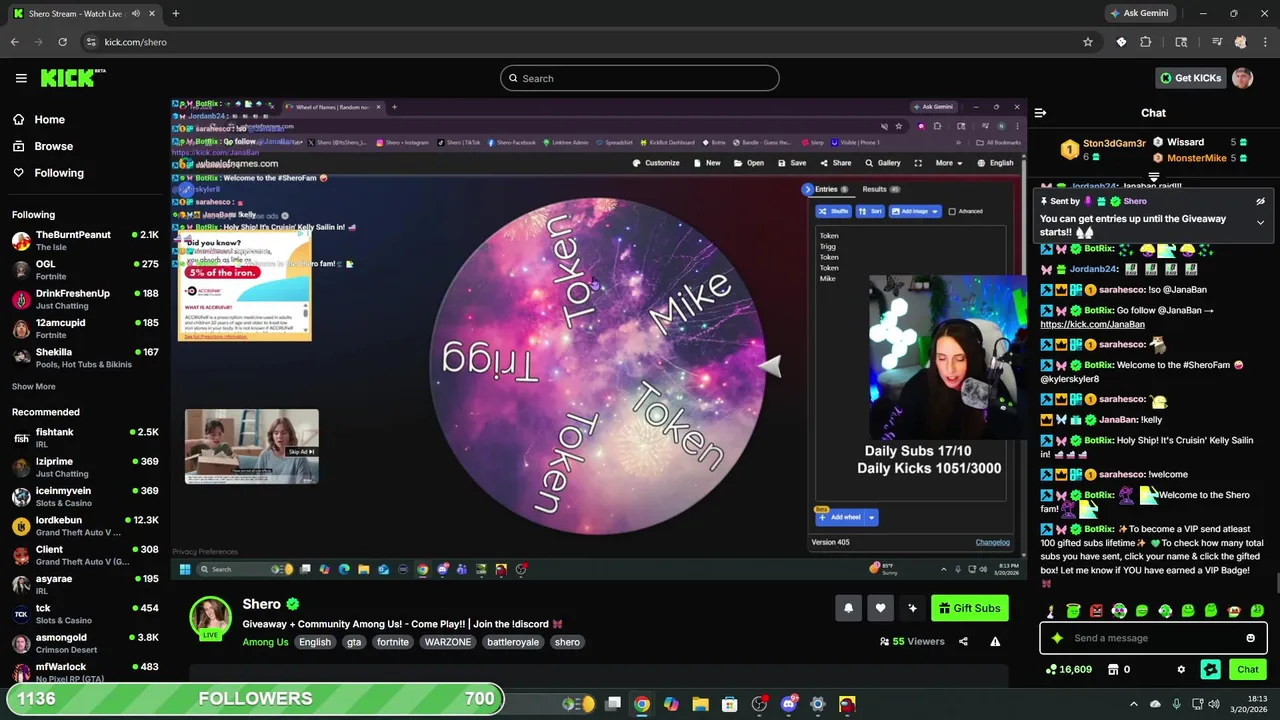Screen dimensions: 1280x720
Task: Open TheBurntPeanut channel in sidebar
Action: click(x=85, y=240)
